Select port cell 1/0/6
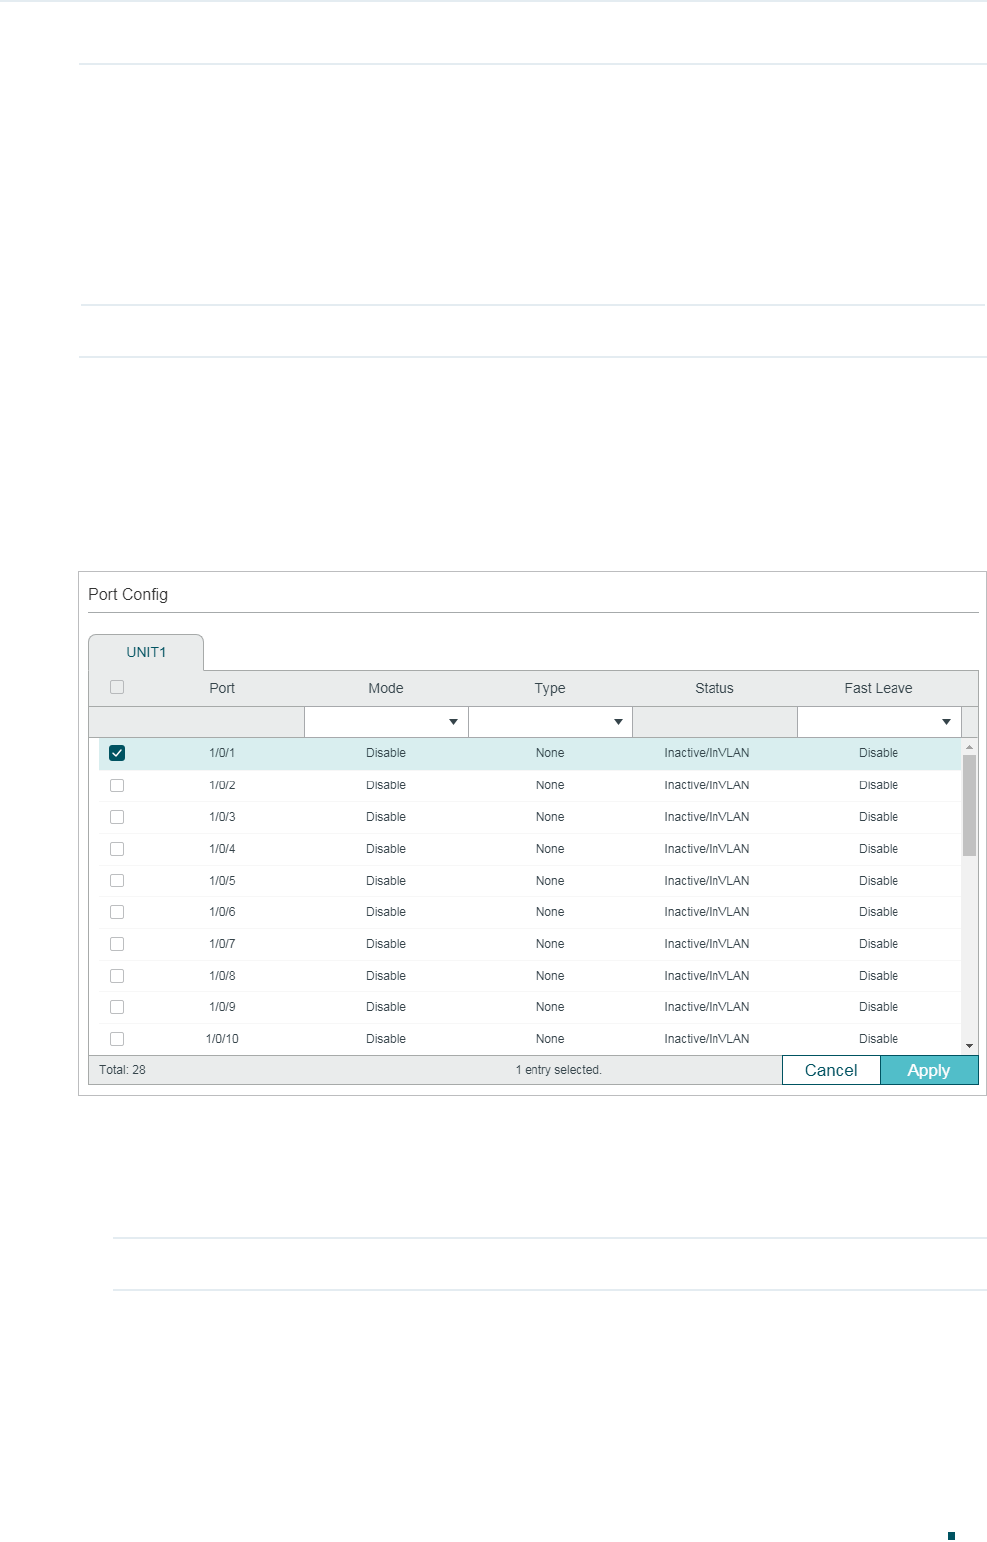Image resolution: width=987 pixels, height=1542 pixels. [x=222, y=912]
